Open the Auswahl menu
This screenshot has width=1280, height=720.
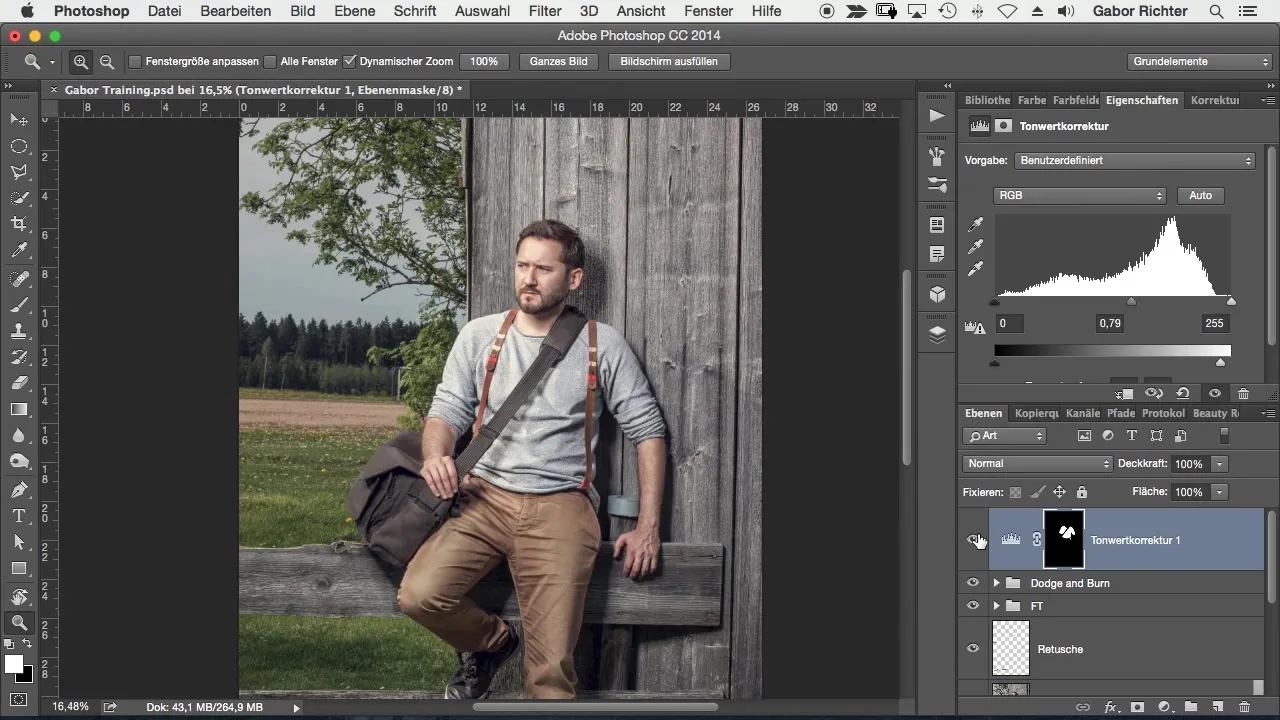482,11
